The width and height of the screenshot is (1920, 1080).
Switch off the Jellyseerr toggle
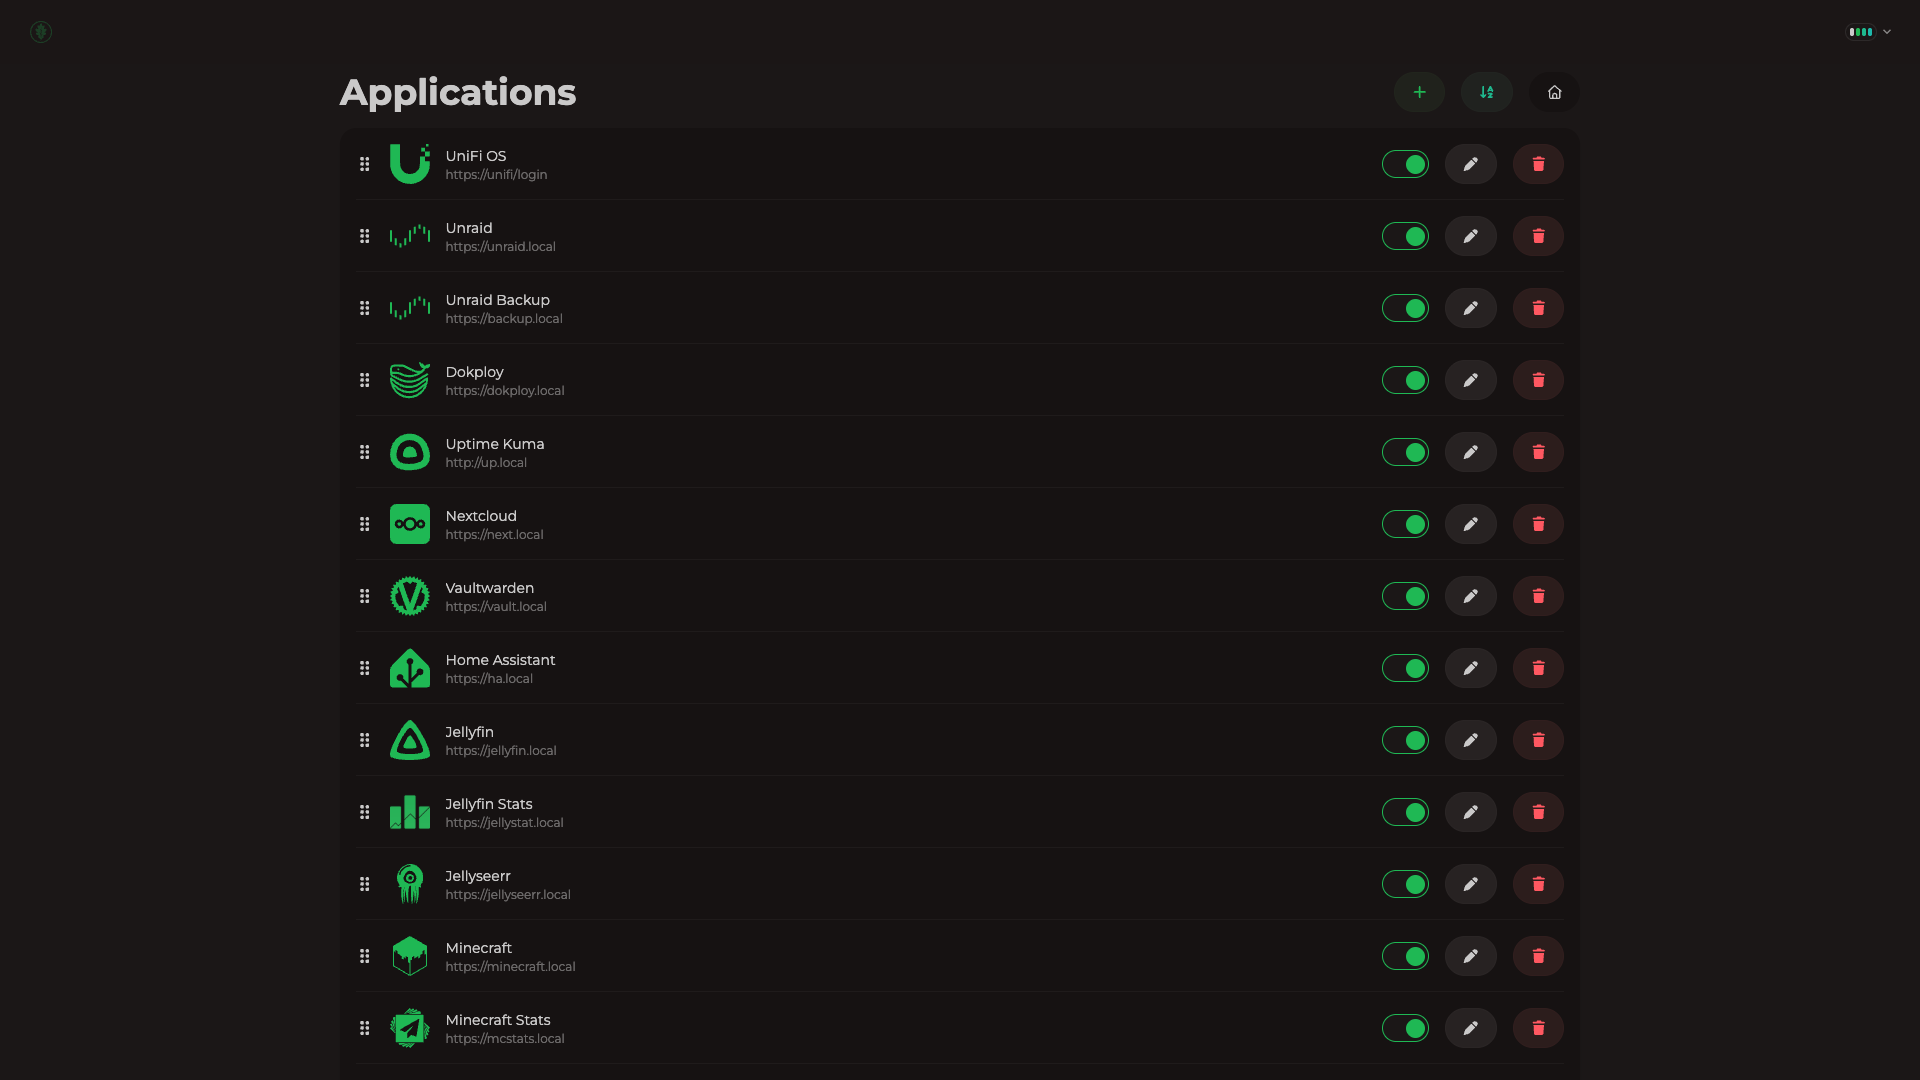(1405, 884)
